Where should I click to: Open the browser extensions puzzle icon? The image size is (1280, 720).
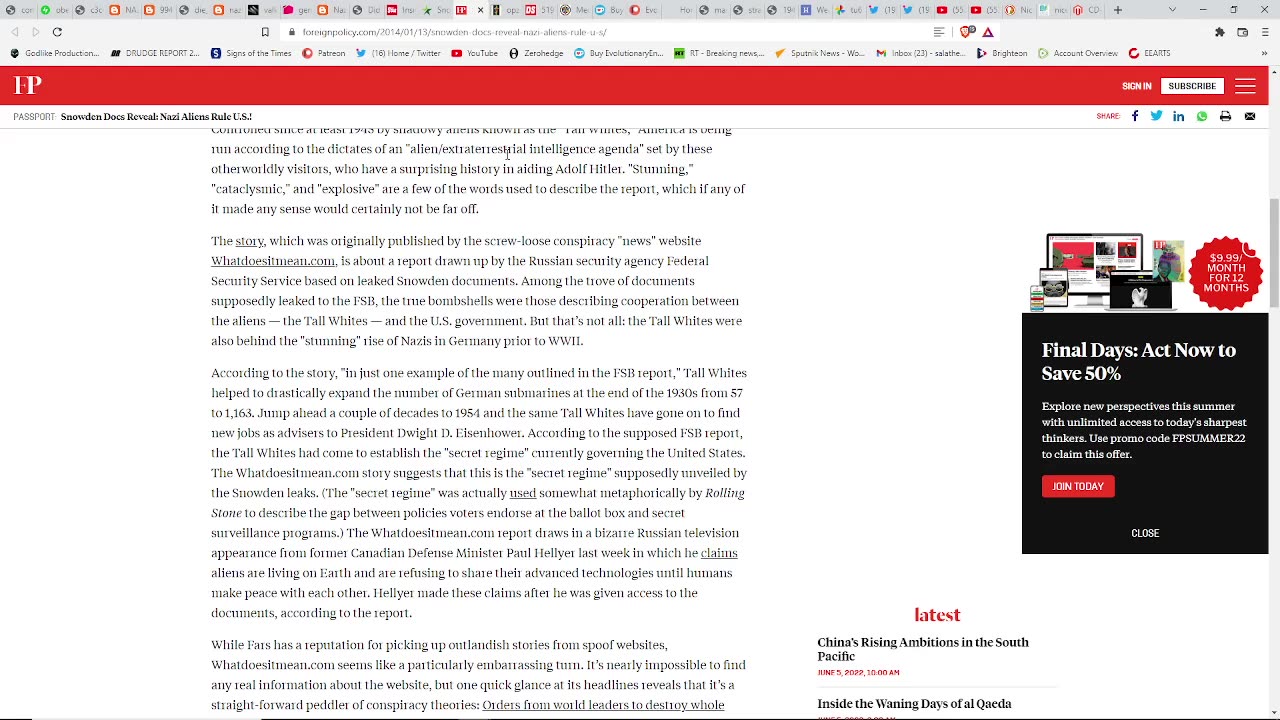click(1219, 32)
